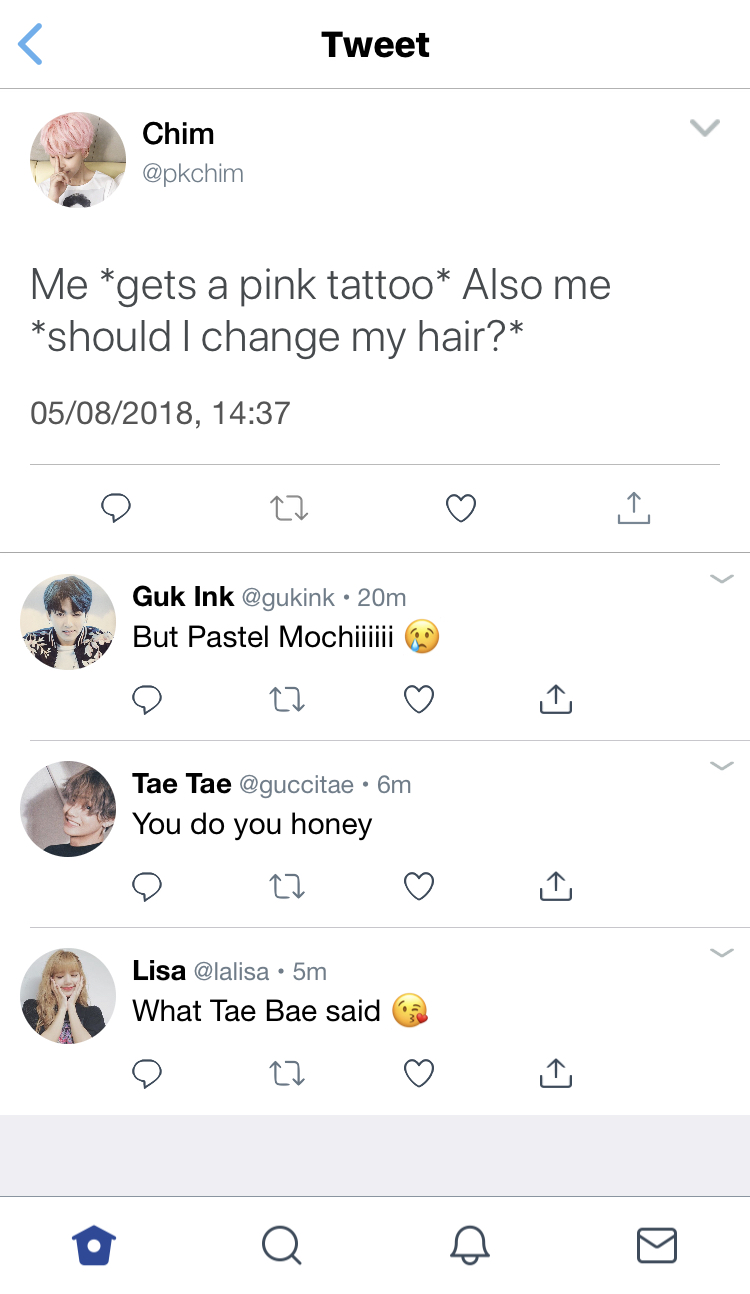Like Tae Tae's reply
This screenshot has width=750, height=1294.
[x=419, y=886]
